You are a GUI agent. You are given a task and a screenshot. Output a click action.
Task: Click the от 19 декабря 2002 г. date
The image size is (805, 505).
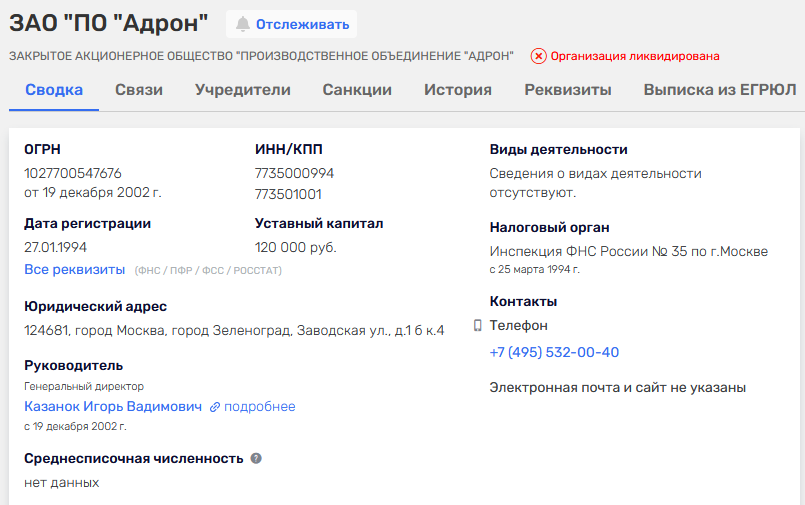(x=93, y=192)
